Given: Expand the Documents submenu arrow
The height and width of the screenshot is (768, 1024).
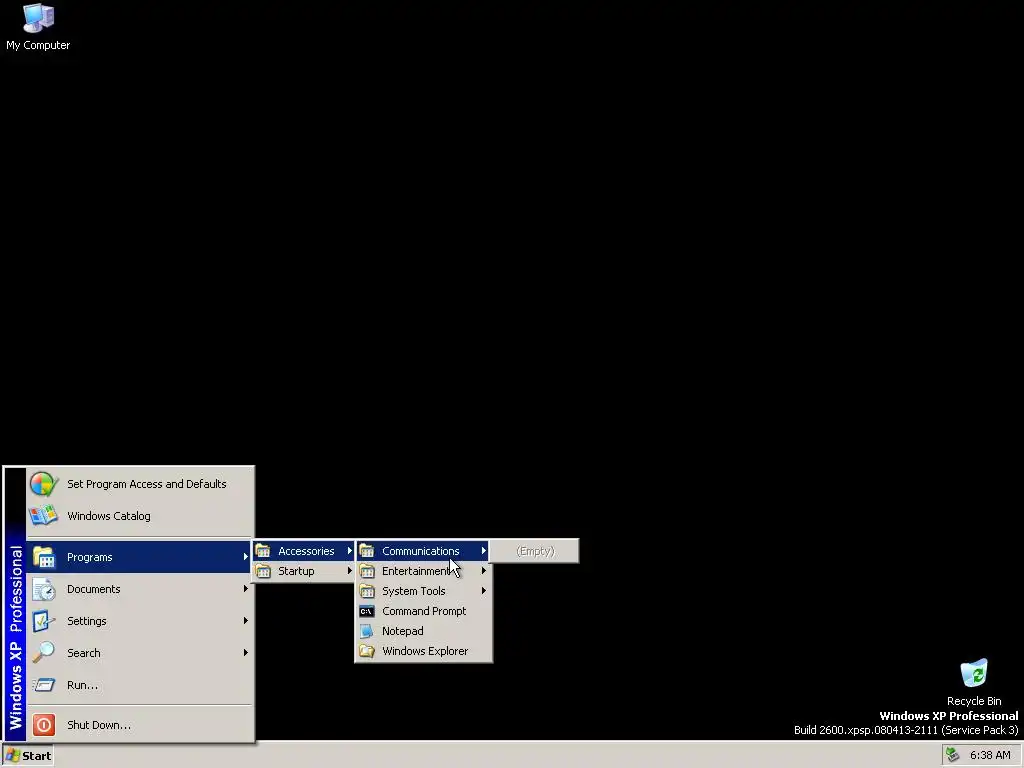Looking at the screenshot, I should point(246,589).
